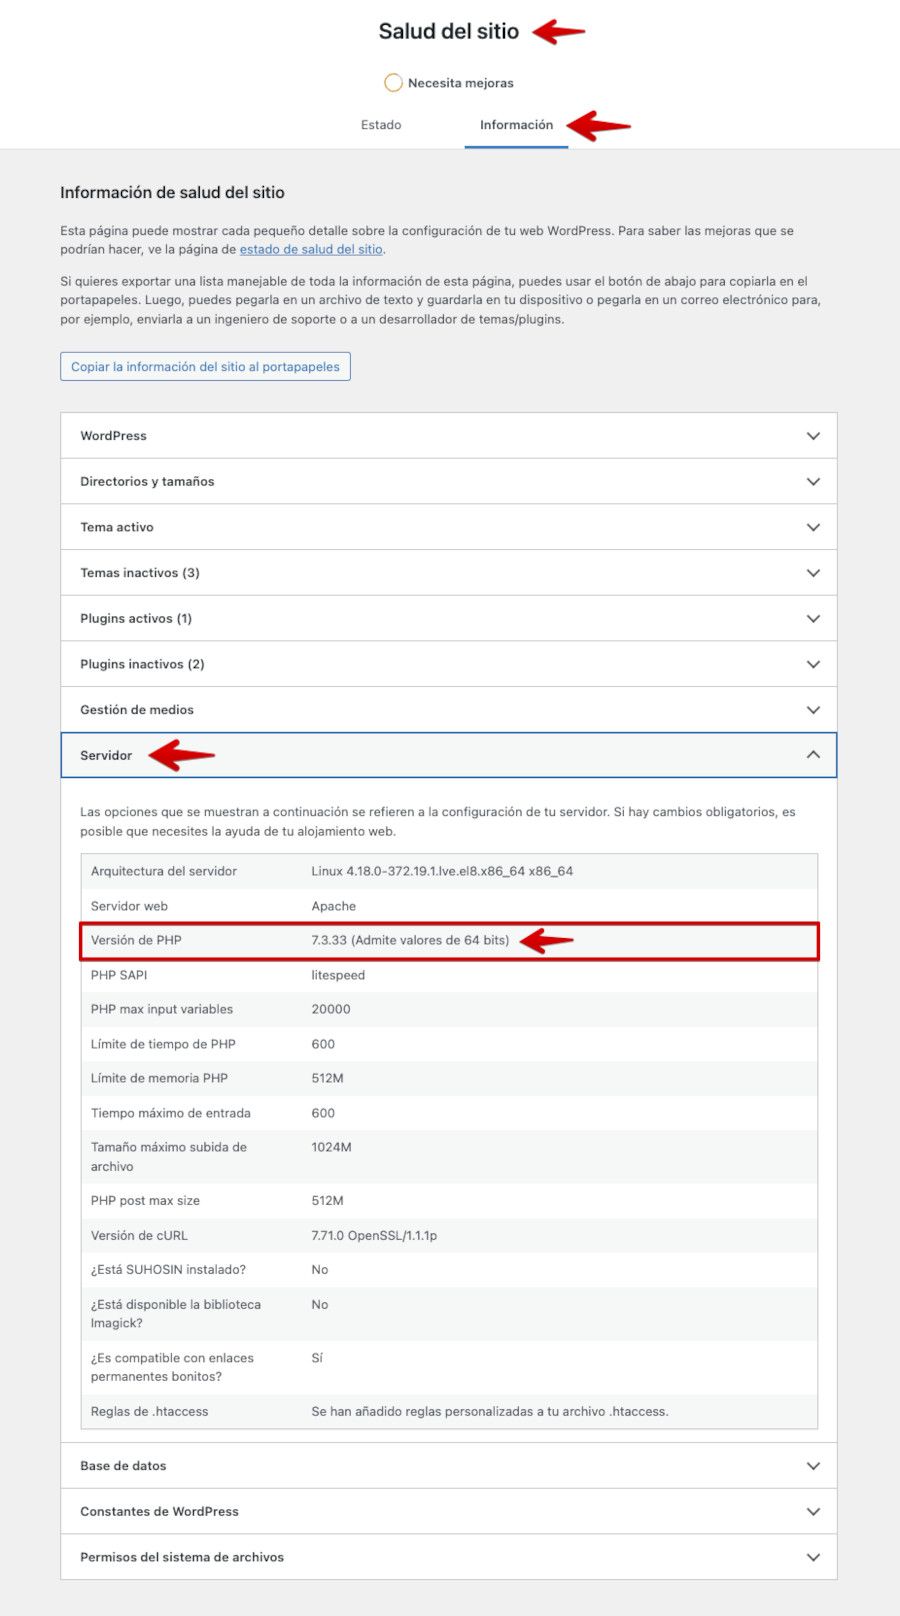Click 'Tema activo' accordion title
The width and height of the screenshot is (900, 1616).
[117, 527]
